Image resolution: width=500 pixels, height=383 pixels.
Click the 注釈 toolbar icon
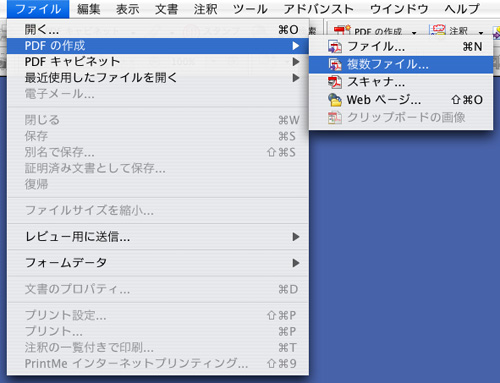point(438,30)
